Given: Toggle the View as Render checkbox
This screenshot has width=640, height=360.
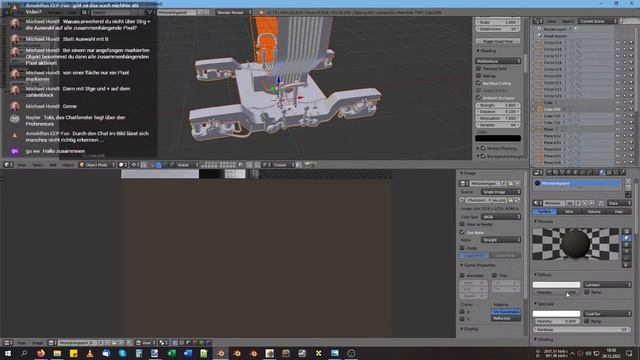Looking at the screenshot, I should pos(462,224).
